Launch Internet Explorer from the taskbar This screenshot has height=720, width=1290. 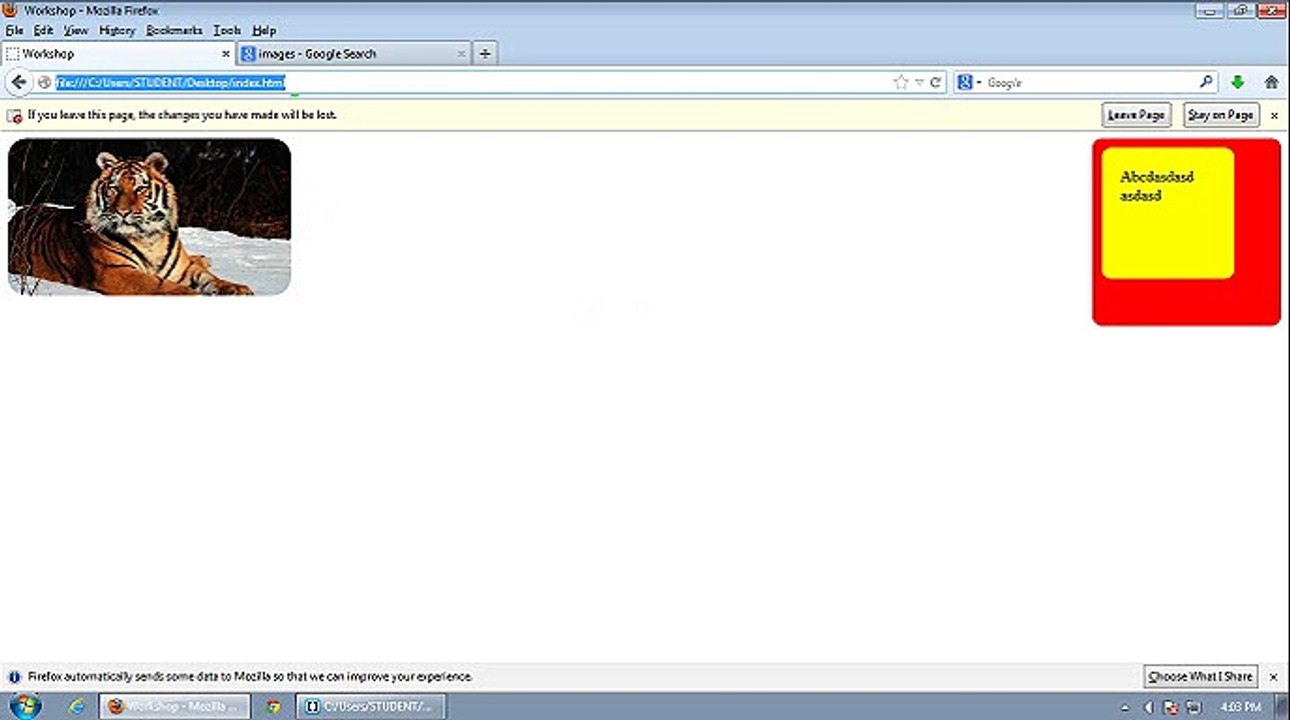click(77, 706)
